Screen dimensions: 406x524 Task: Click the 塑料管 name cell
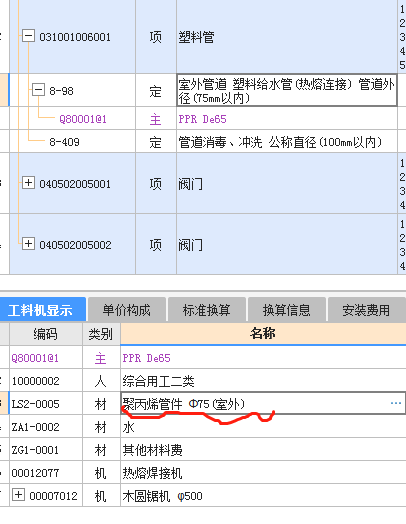pyautogui.click(x=287, y=37)
